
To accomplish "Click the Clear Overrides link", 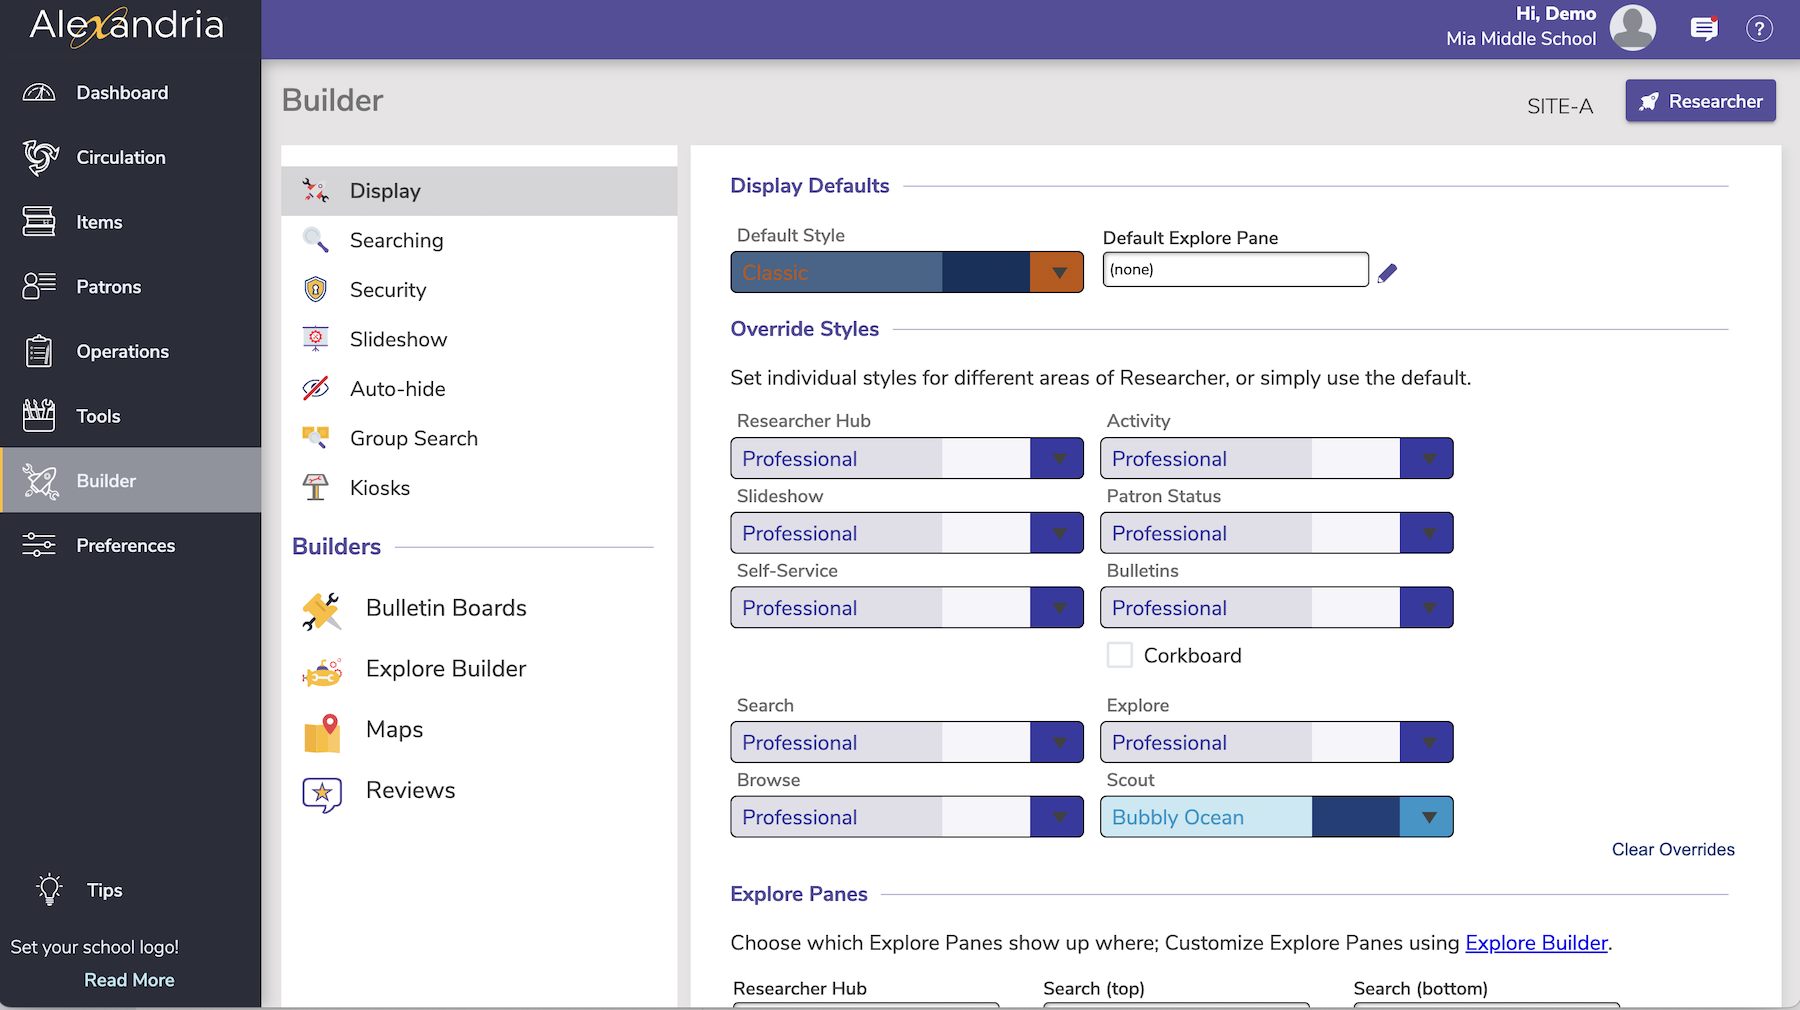I will (x=1672, y=849).
